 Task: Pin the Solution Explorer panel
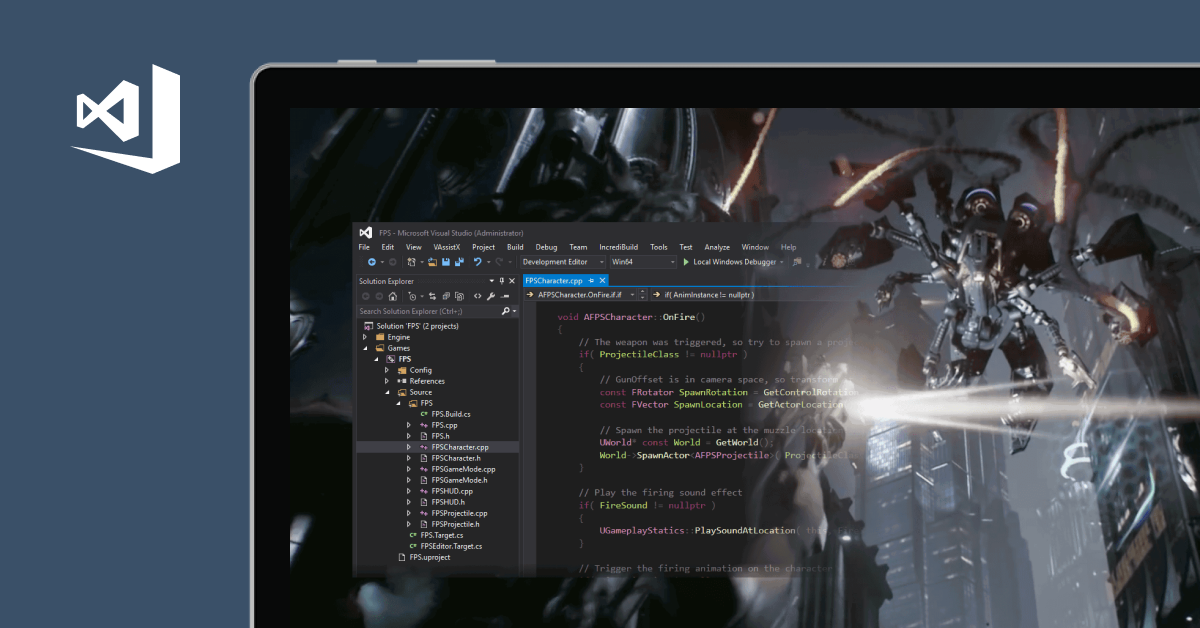(502, 281)
